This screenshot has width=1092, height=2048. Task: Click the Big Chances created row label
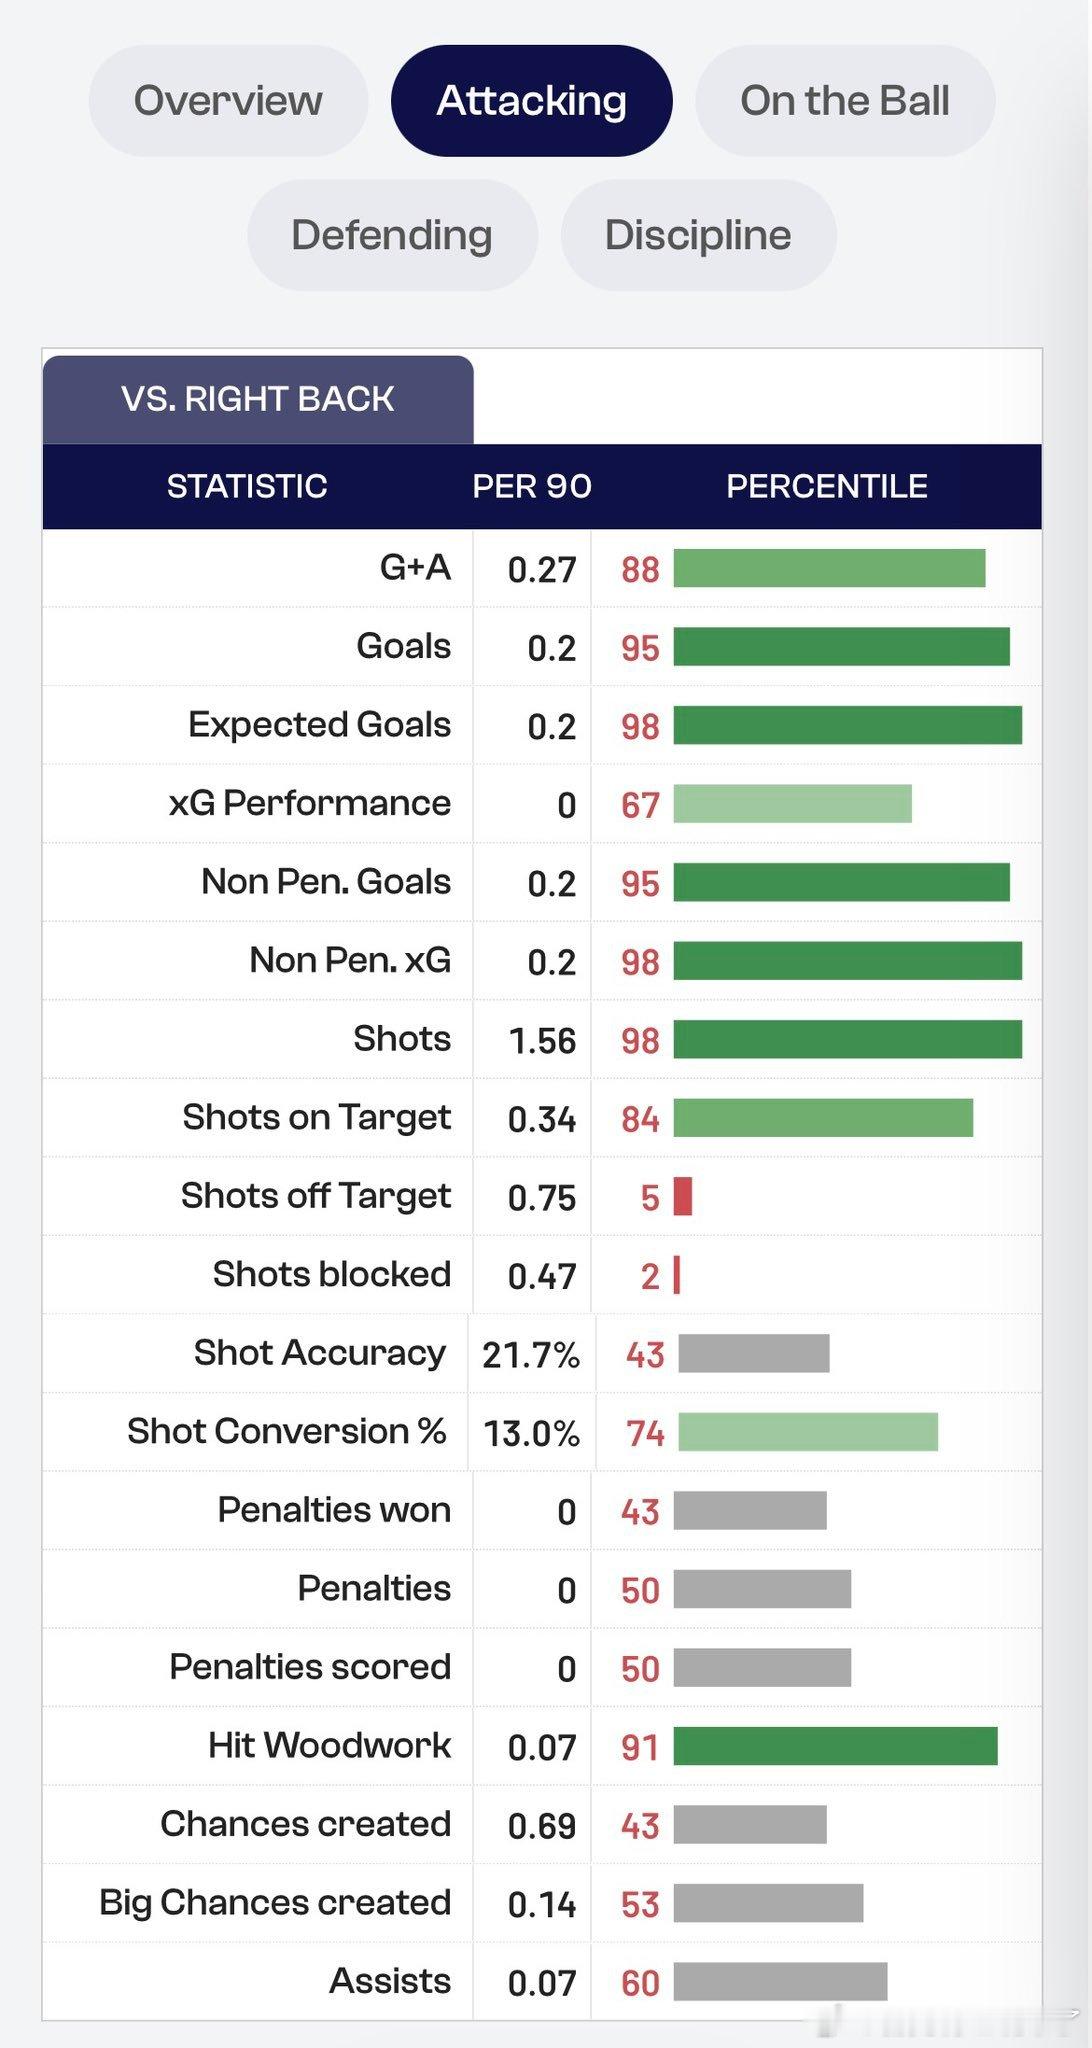click(x=275, y=1902)
